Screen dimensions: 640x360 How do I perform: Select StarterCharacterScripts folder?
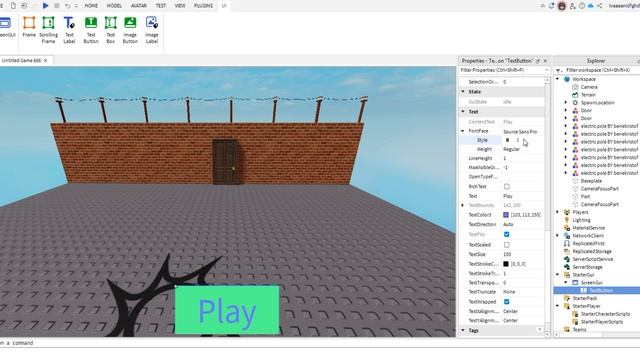[605, 314]
